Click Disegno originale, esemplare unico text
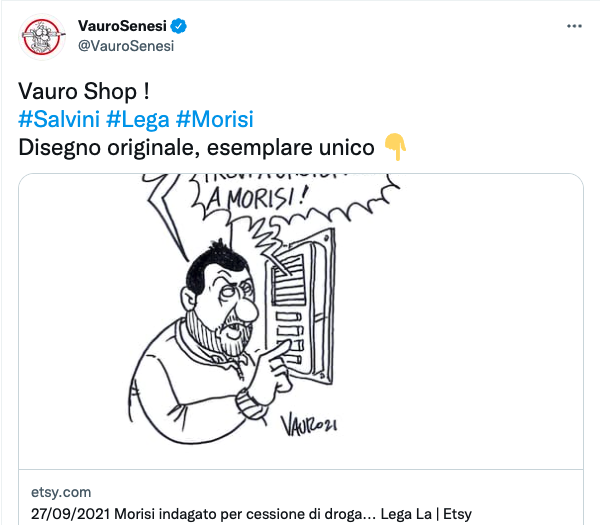The width and height of the screenshot is (600, 525). pos(196,147)
